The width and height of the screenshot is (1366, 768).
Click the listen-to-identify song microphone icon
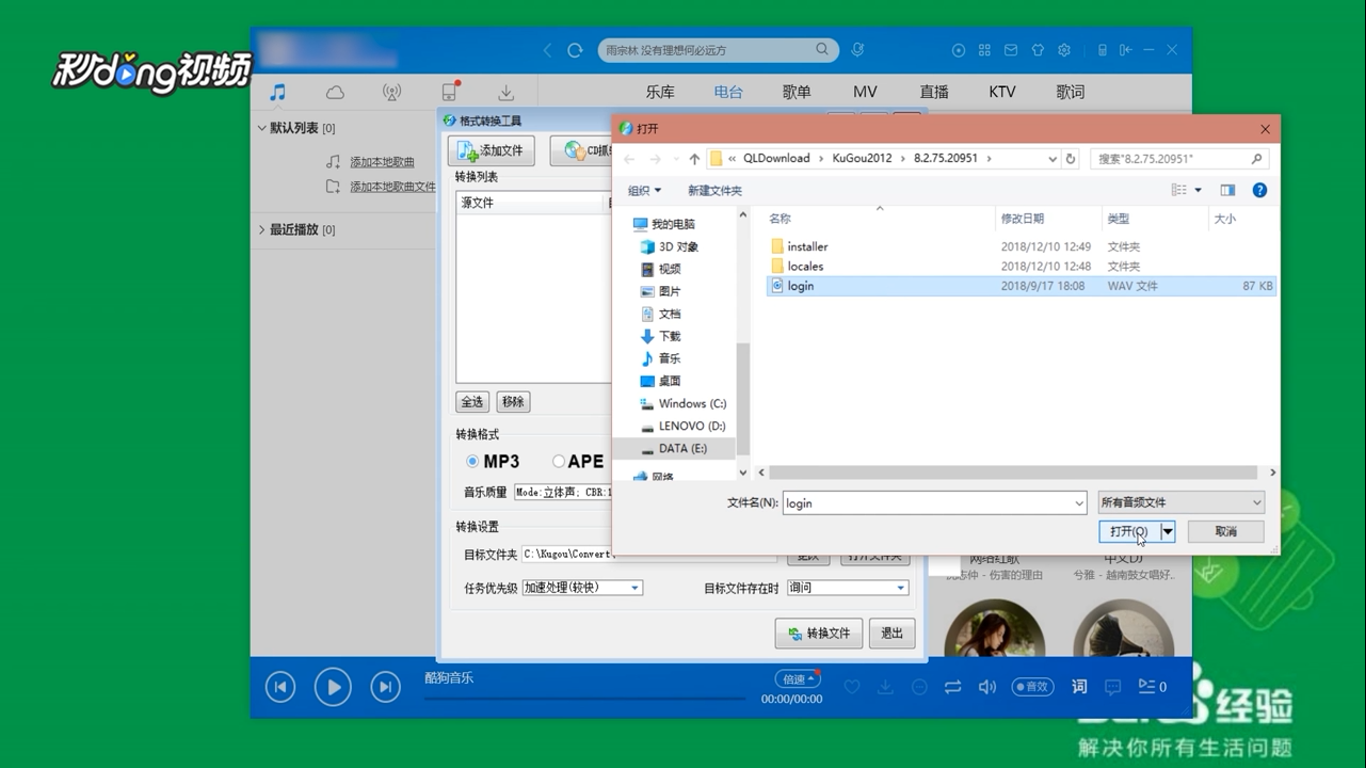pos(858,49)
